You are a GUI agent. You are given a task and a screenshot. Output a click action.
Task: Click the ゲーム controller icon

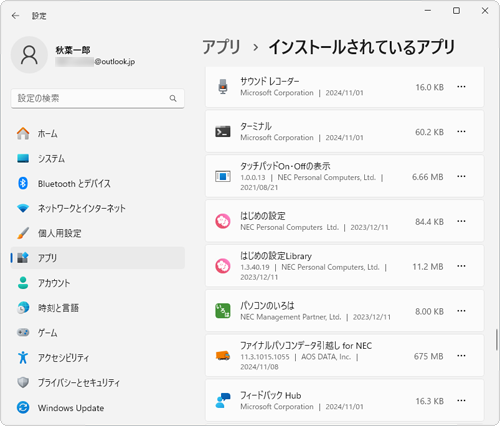(x=23, y=332)
